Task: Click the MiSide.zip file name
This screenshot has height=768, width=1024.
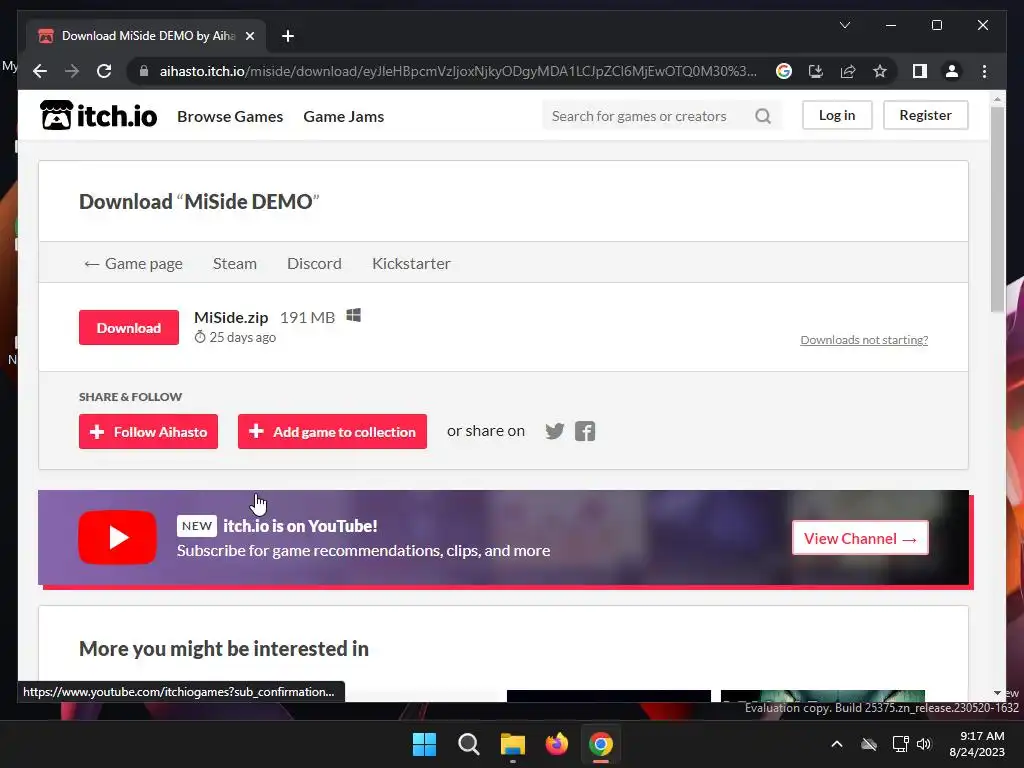Action: pyautogui.click(x=231, y=317)
